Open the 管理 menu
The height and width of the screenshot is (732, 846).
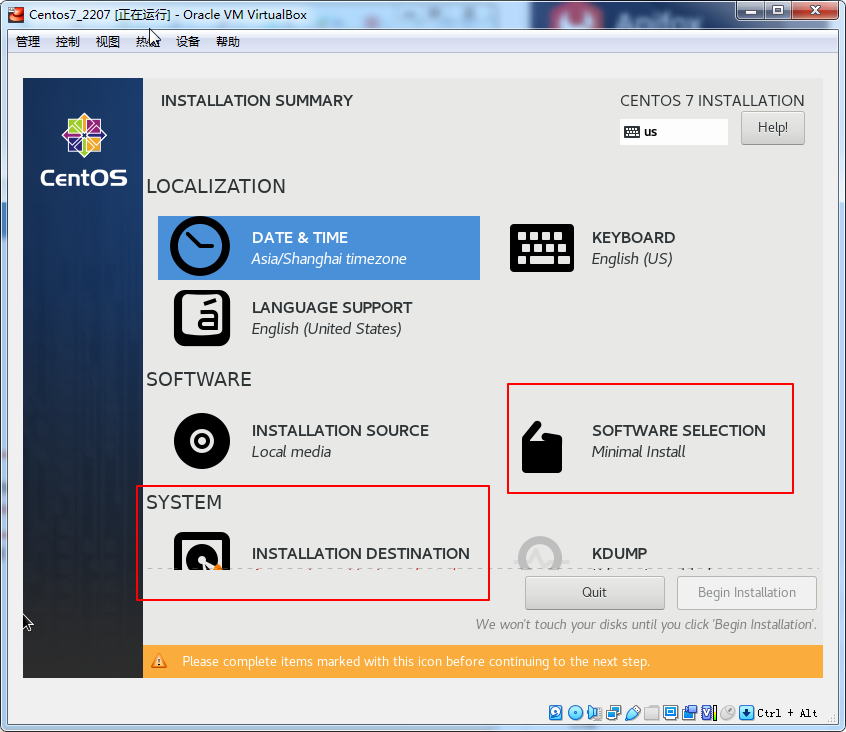28,42
